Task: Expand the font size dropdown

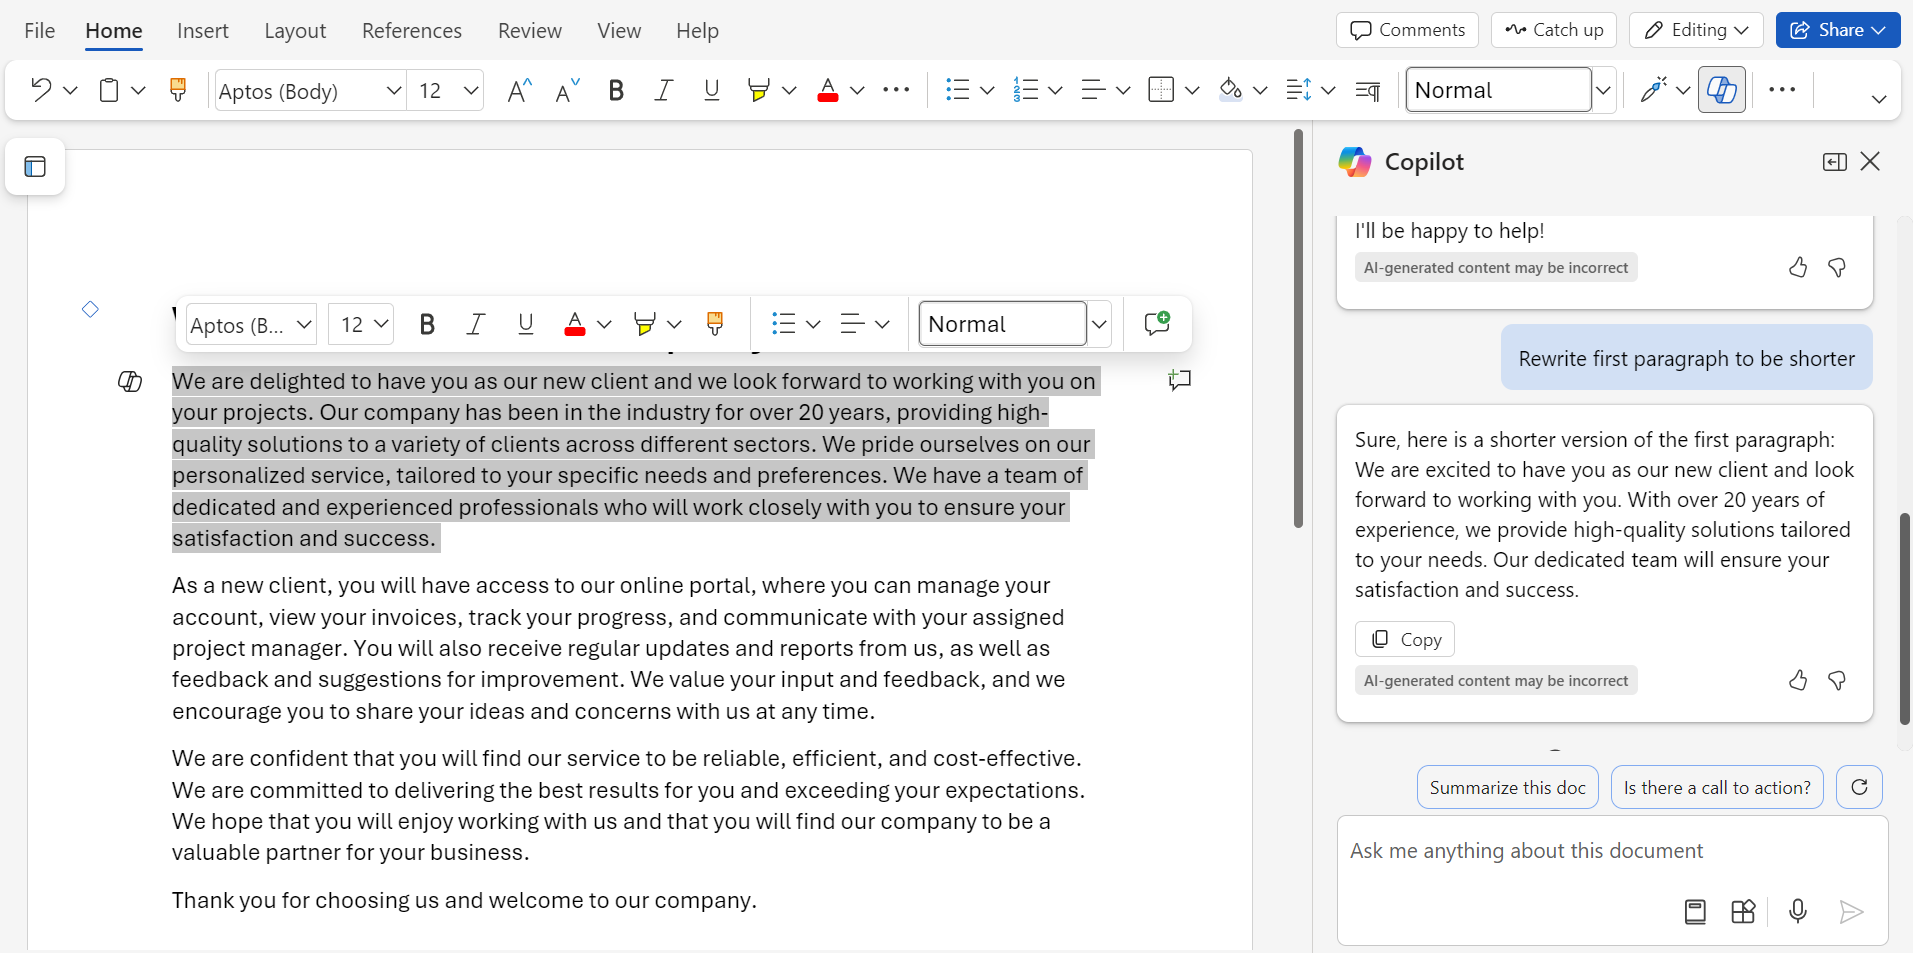Action: [470, 90]
